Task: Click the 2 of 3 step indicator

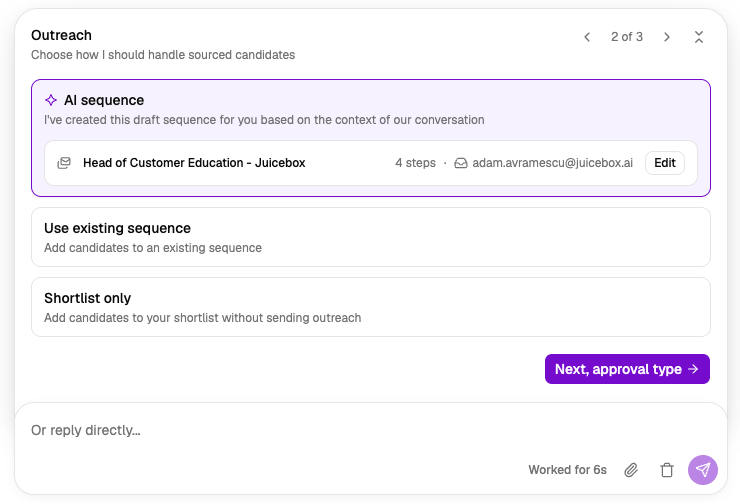Action: (627, 37)
